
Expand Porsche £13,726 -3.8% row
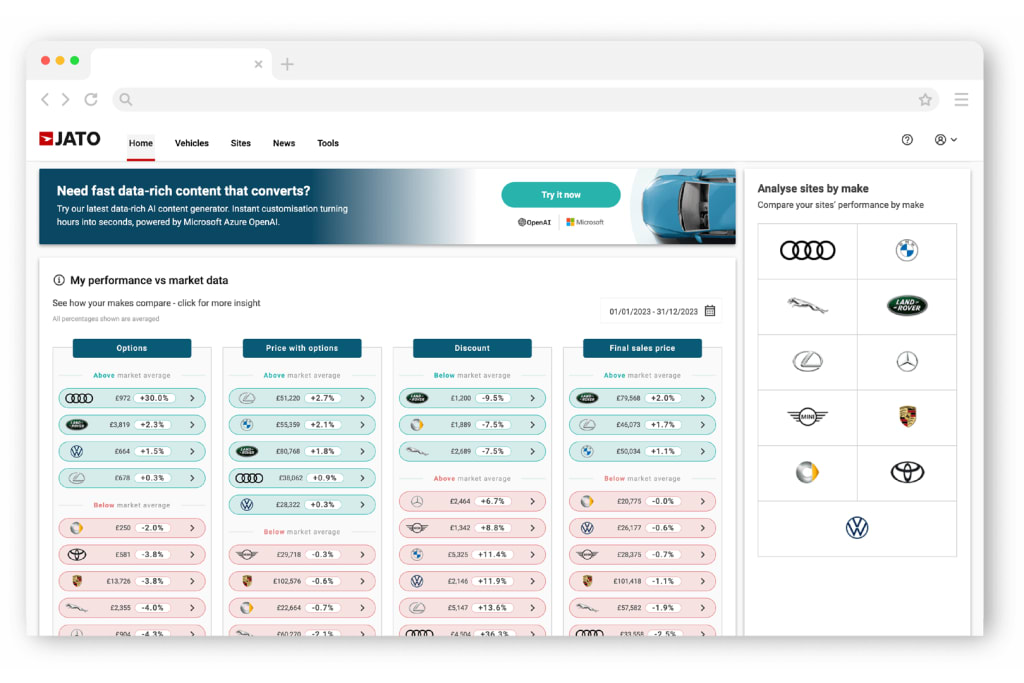(132, 581)
